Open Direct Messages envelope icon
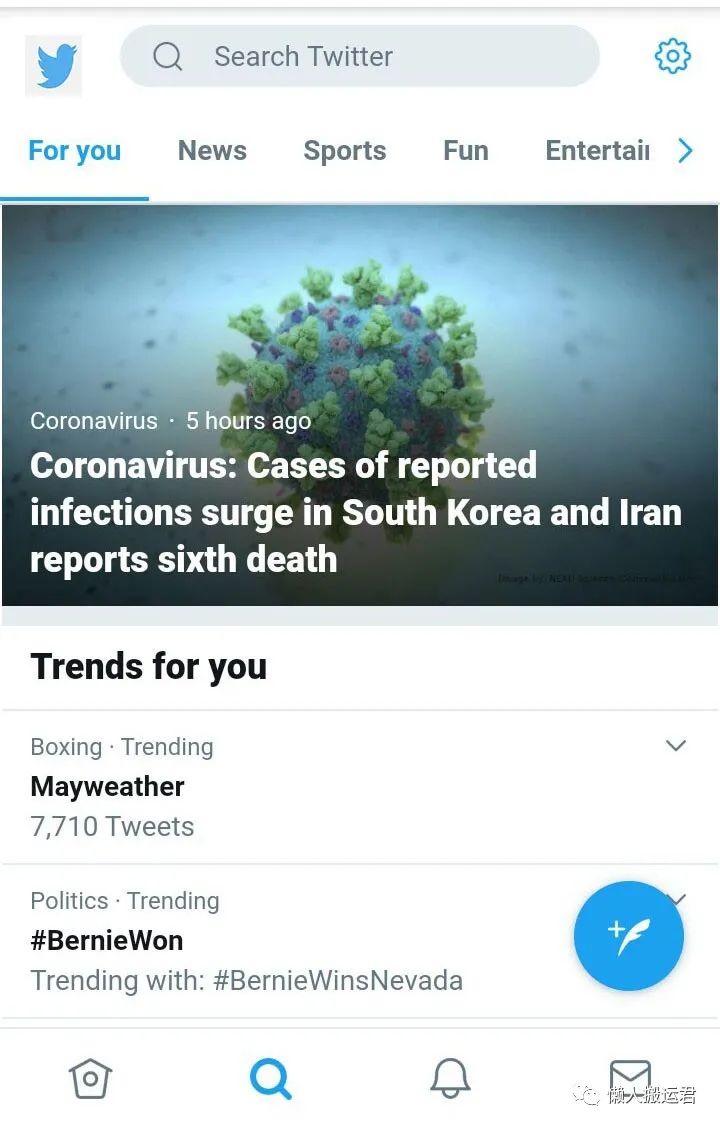720x1127 pixels. pyautogui.click(x=630, y=1078)
